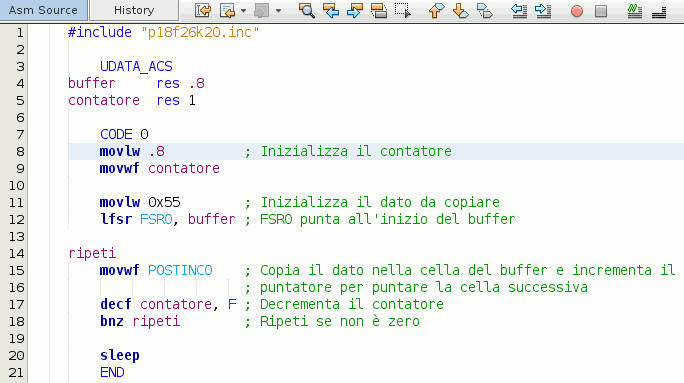This screenshot has height=383, width=684.
Task: Click Shift Line Right icon
Action: coord(543,10)
